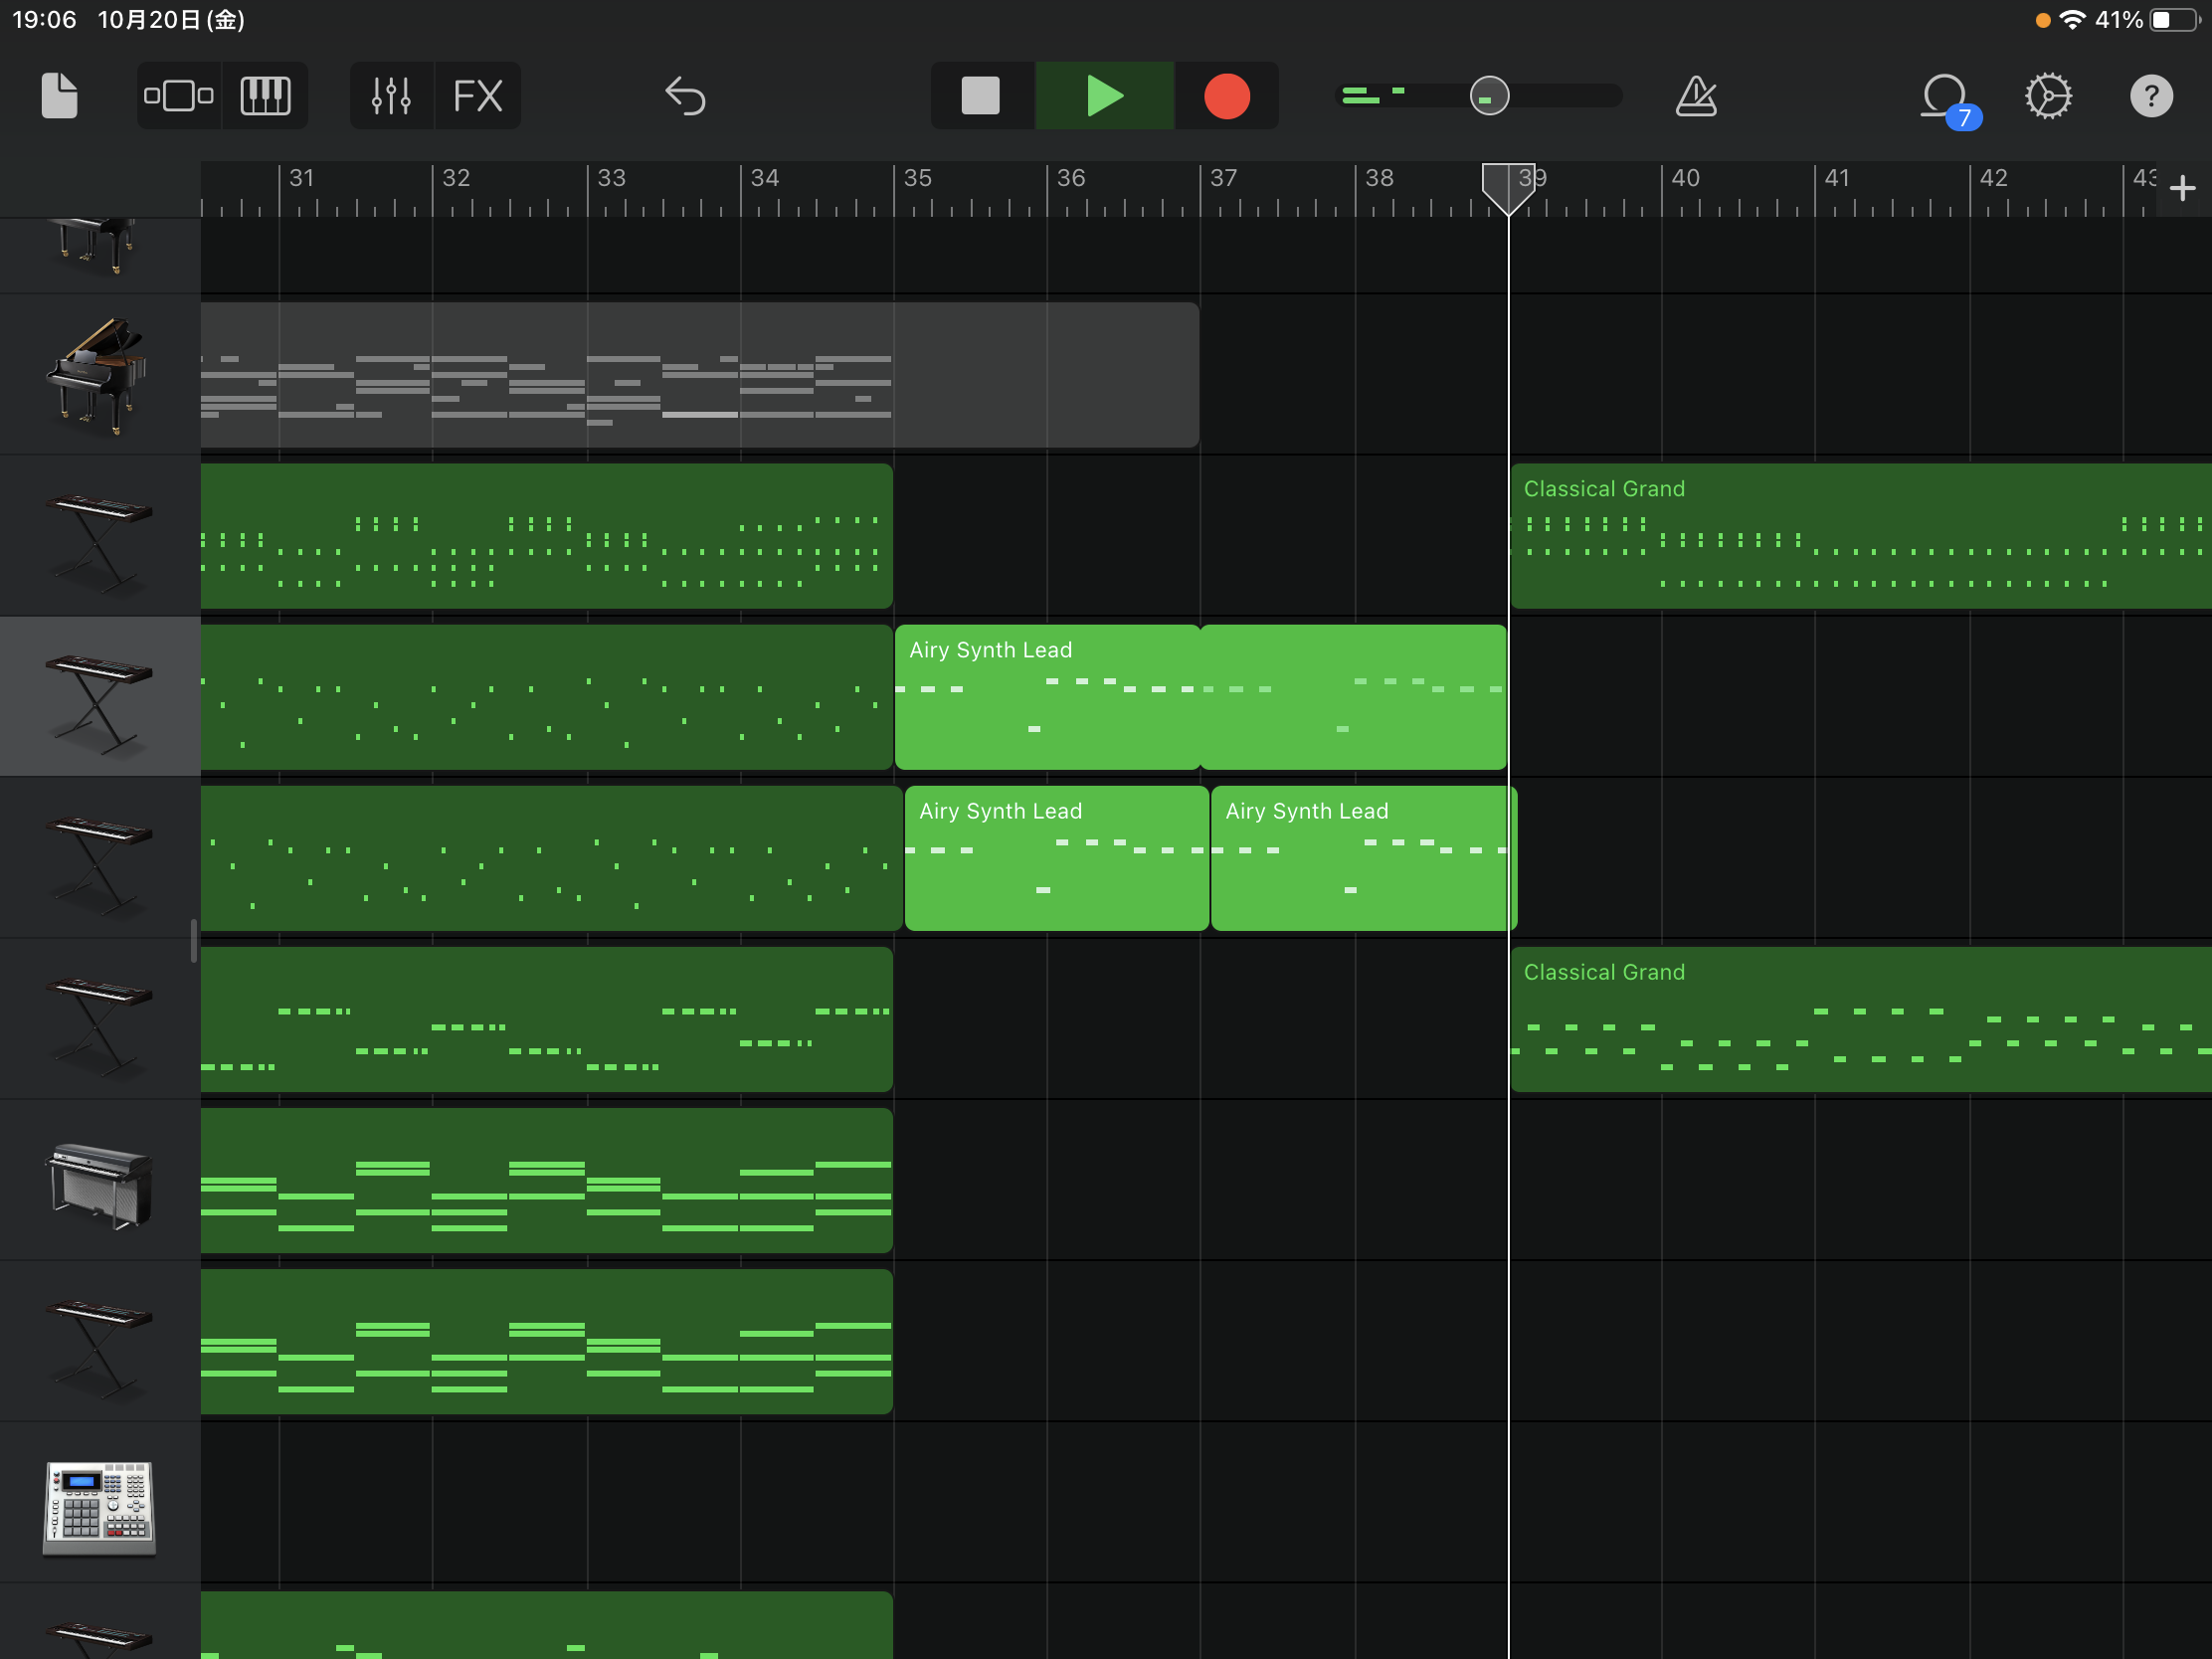
Task: Stop playback
Action: (981, 96)
